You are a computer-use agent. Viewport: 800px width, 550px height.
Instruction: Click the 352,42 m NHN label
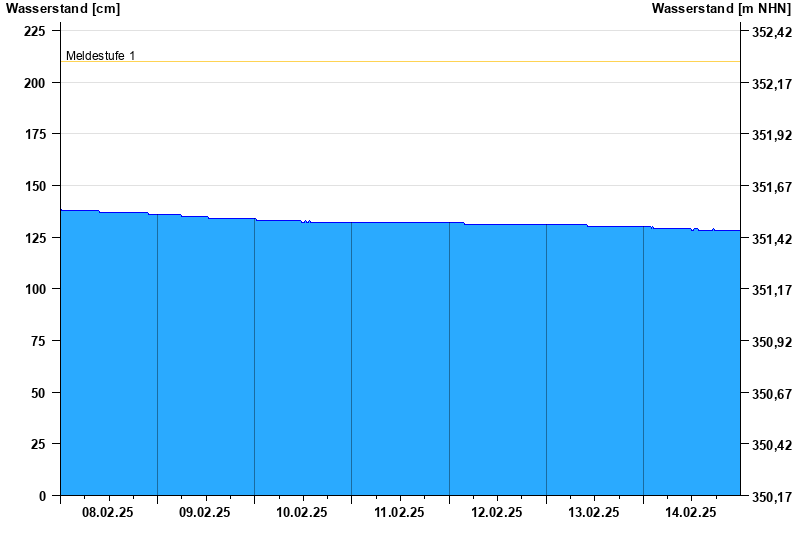click(772, 33)
